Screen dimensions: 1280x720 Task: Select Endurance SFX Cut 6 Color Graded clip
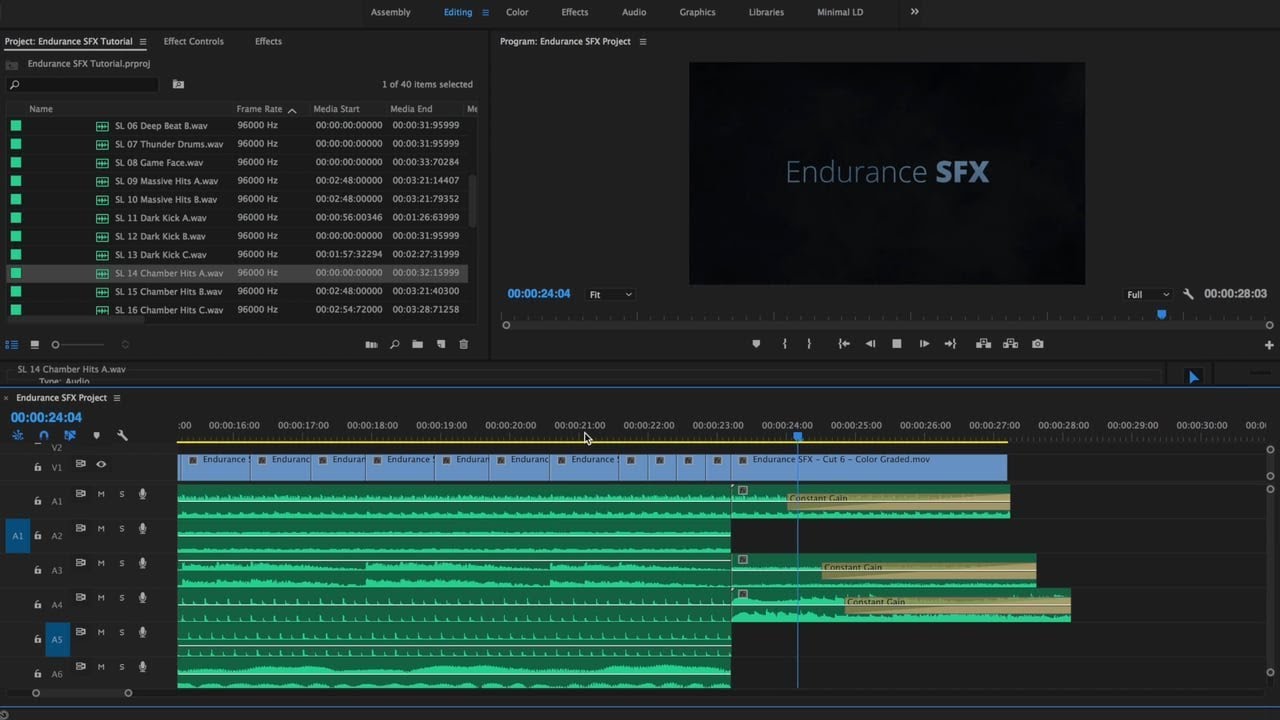point(869,466)
